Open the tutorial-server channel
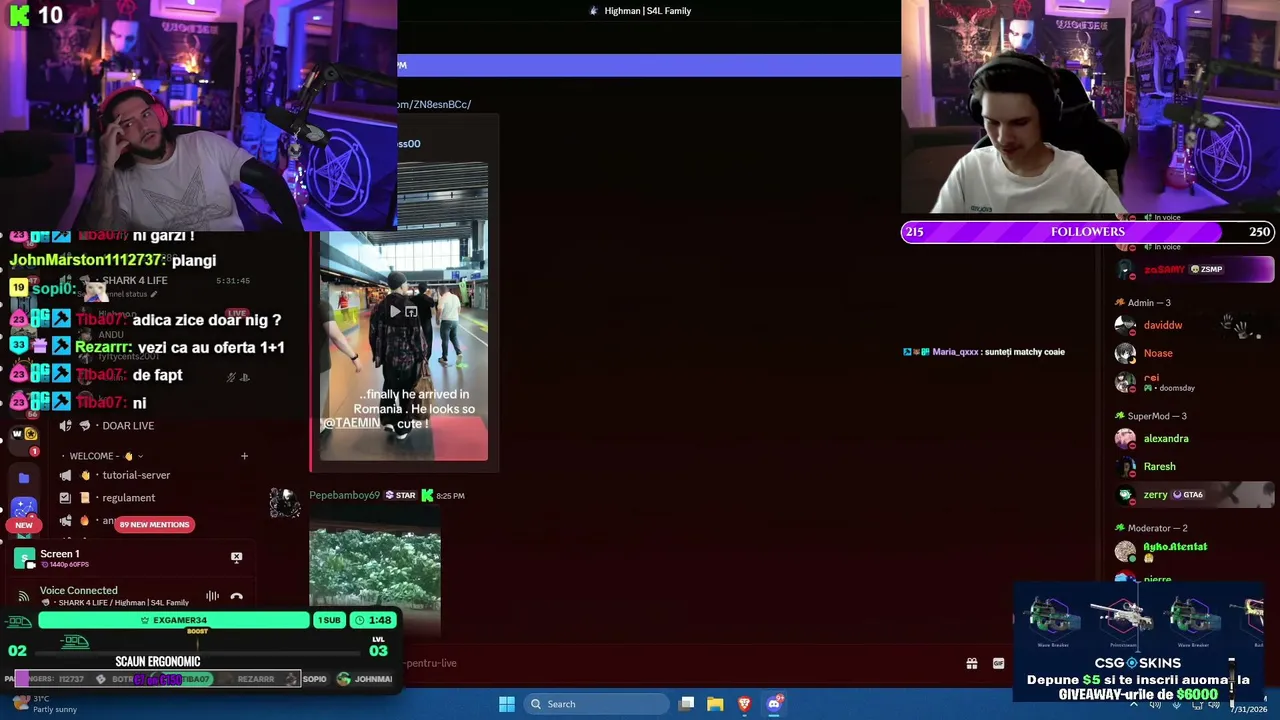Viewport: 1280px width, 720px height. tap(136, 475)
